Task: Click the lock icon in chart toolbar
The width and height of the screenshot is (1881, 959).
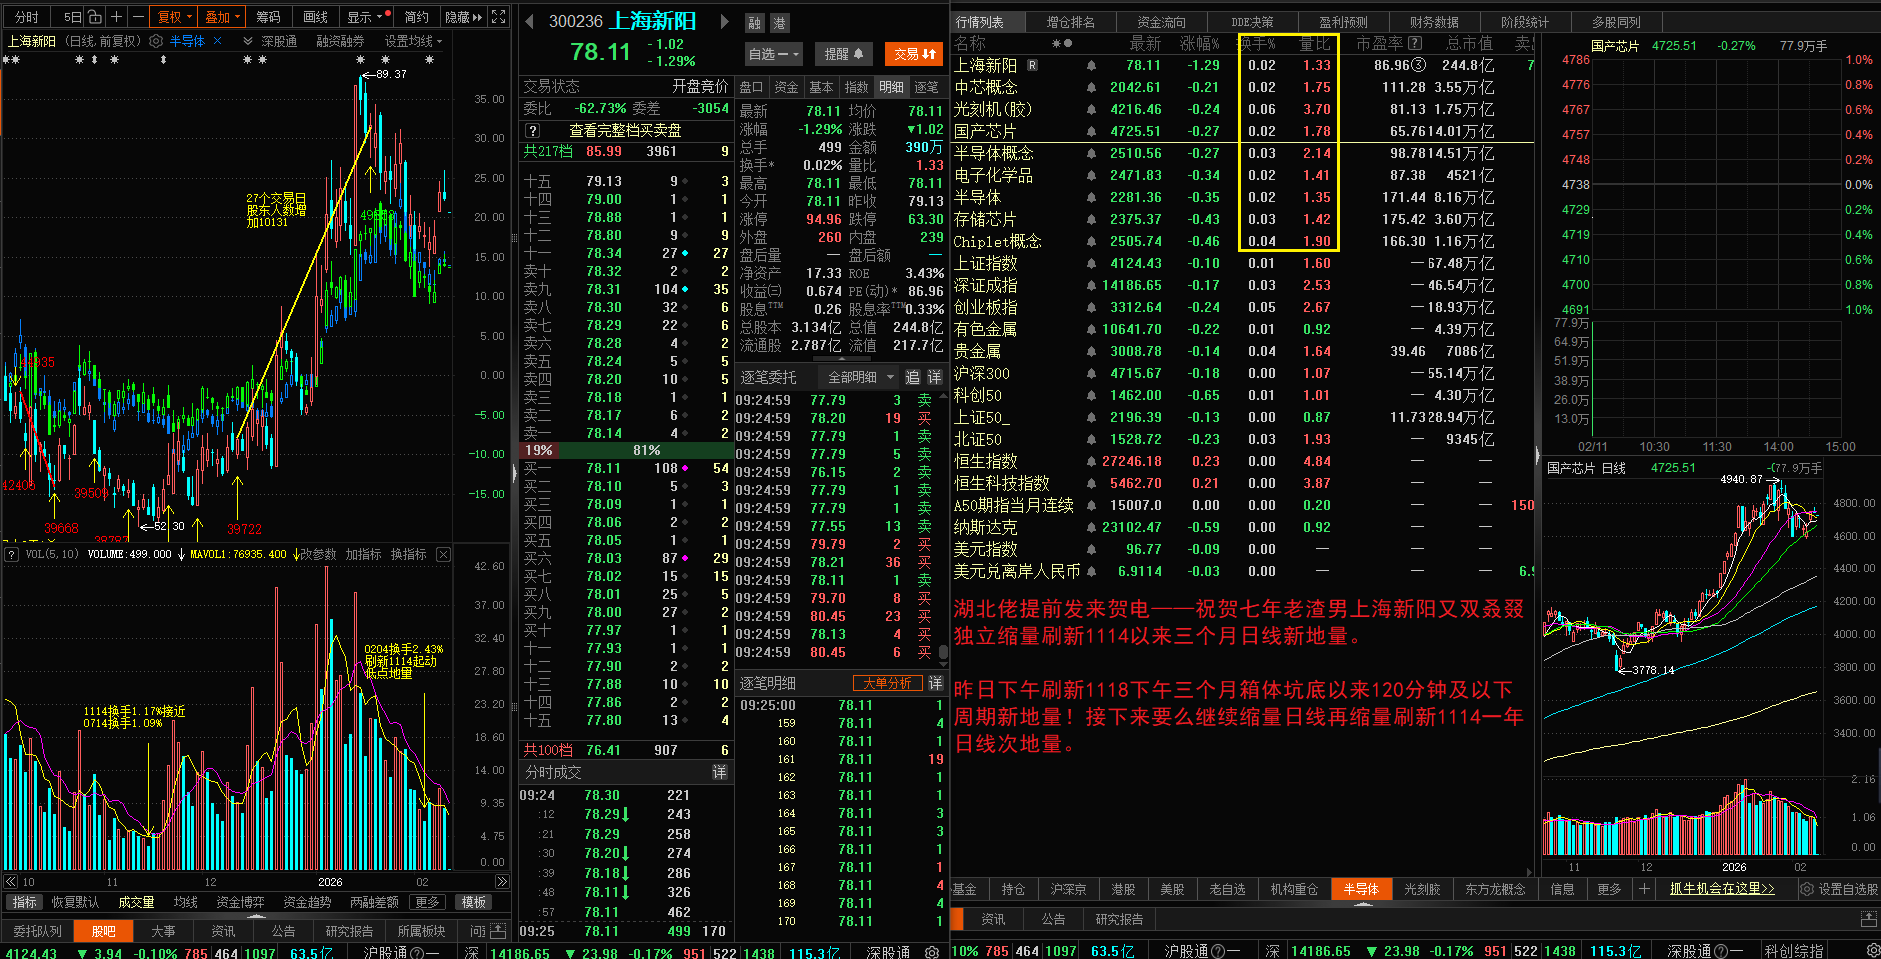Action: click(94, 16)
